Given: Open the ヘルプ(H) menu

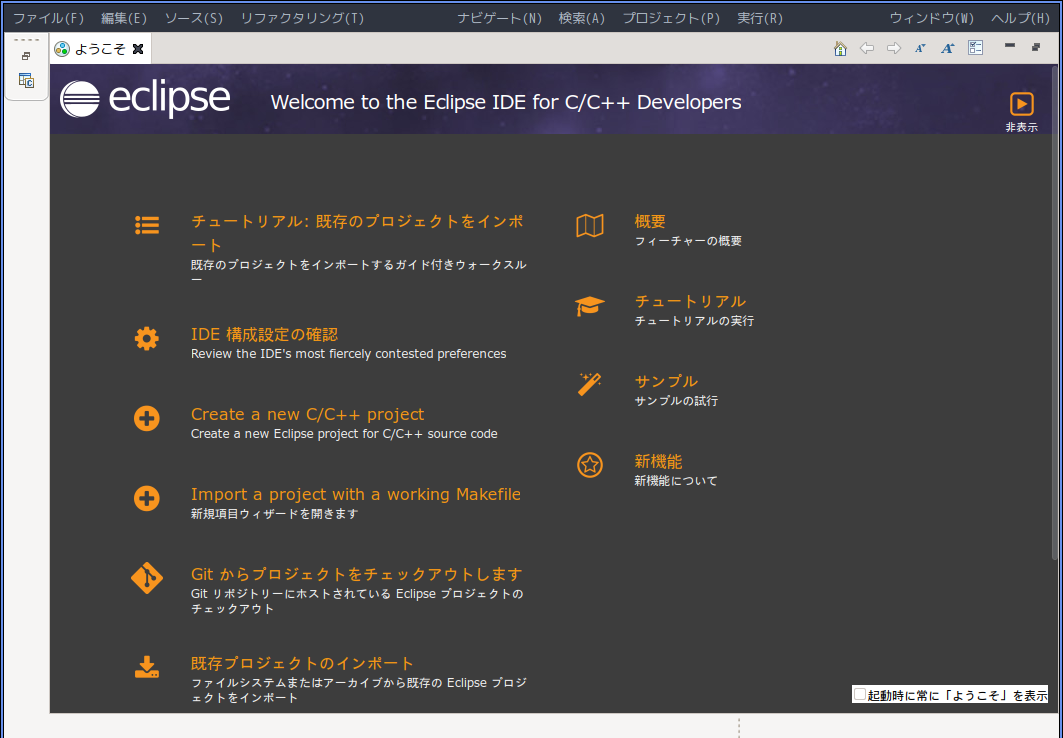Looking at the screenshot, I should point(1020,18).
